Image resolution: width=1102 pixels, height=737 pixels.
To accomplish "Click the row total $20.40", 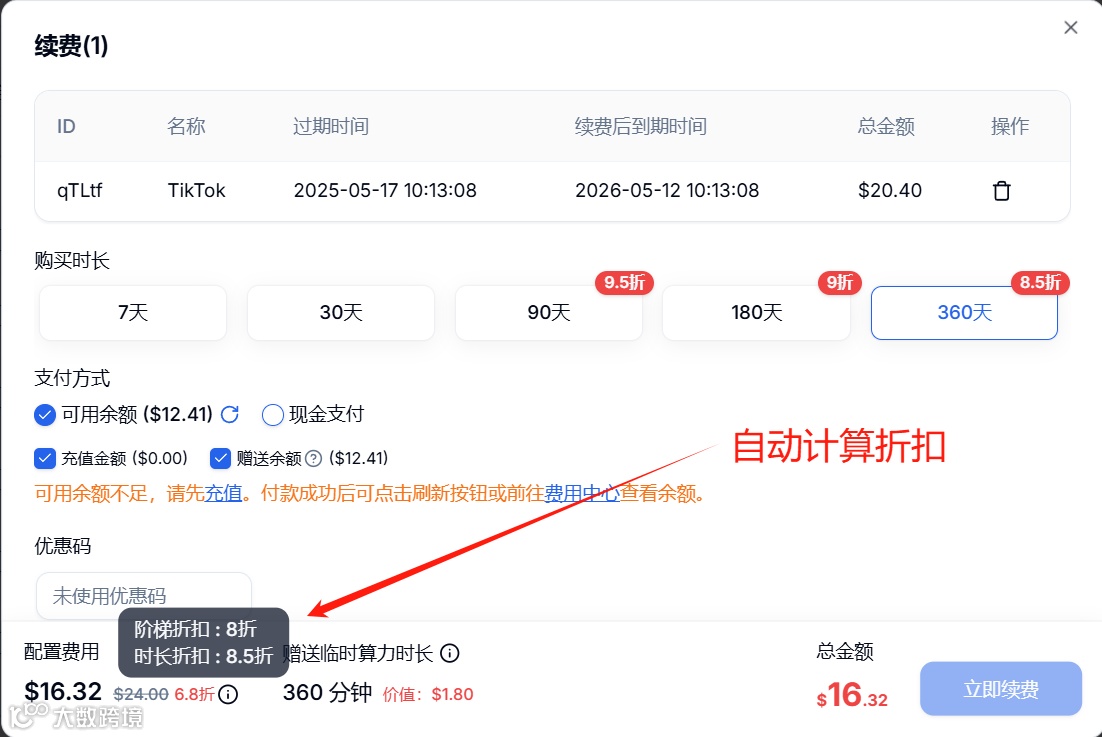I will pyautogui.click(x=890, y=190).
